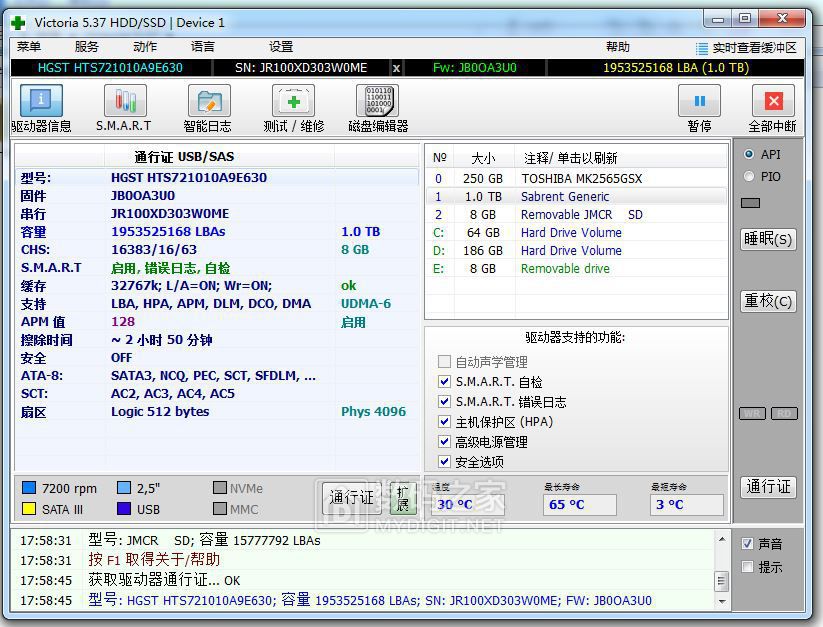Image resolution: width=823 pixels, height=627 pixels.
Task: Click the log scrollbar up arrow
Action: pyautogui.click(x=722, y=539)
